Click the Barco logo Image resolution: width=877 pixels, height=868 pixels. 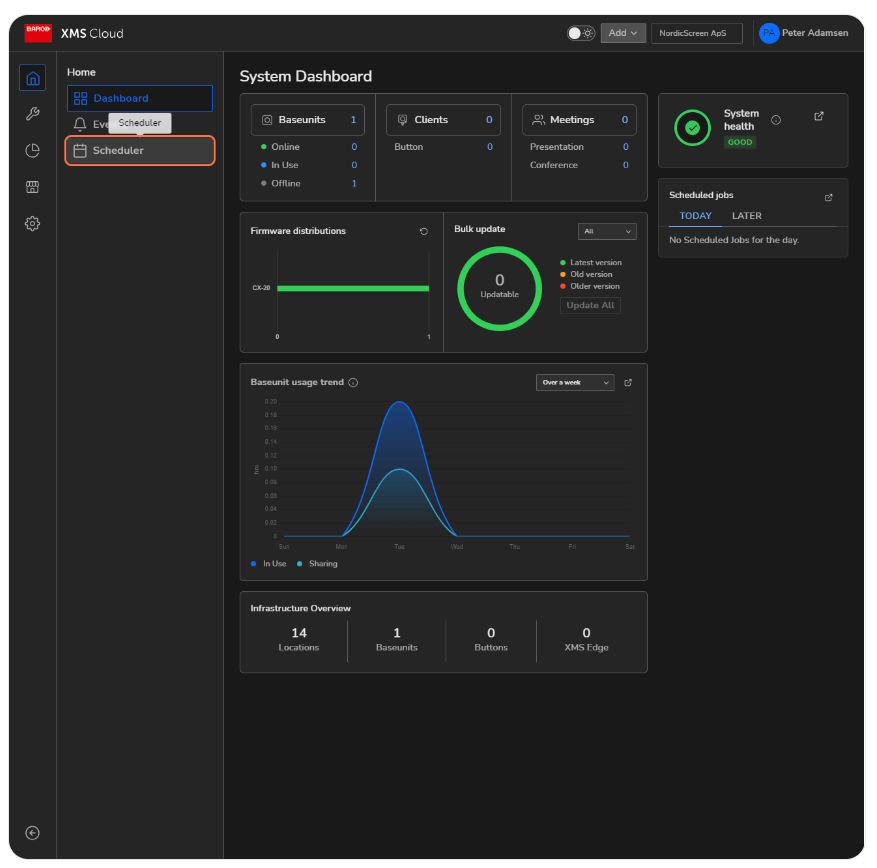click(x=38, y=33)
